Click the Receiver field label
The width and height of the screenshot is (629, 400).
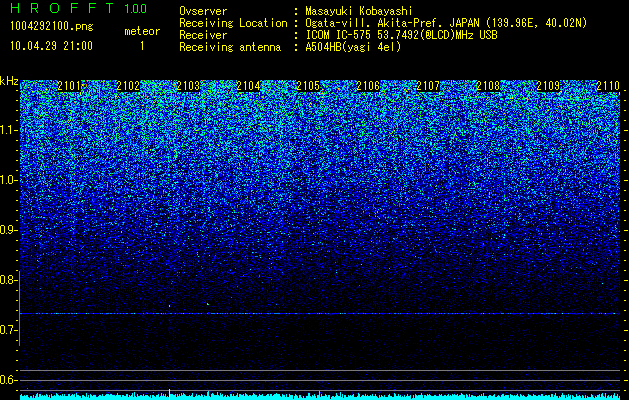click(x=203, y=35)
